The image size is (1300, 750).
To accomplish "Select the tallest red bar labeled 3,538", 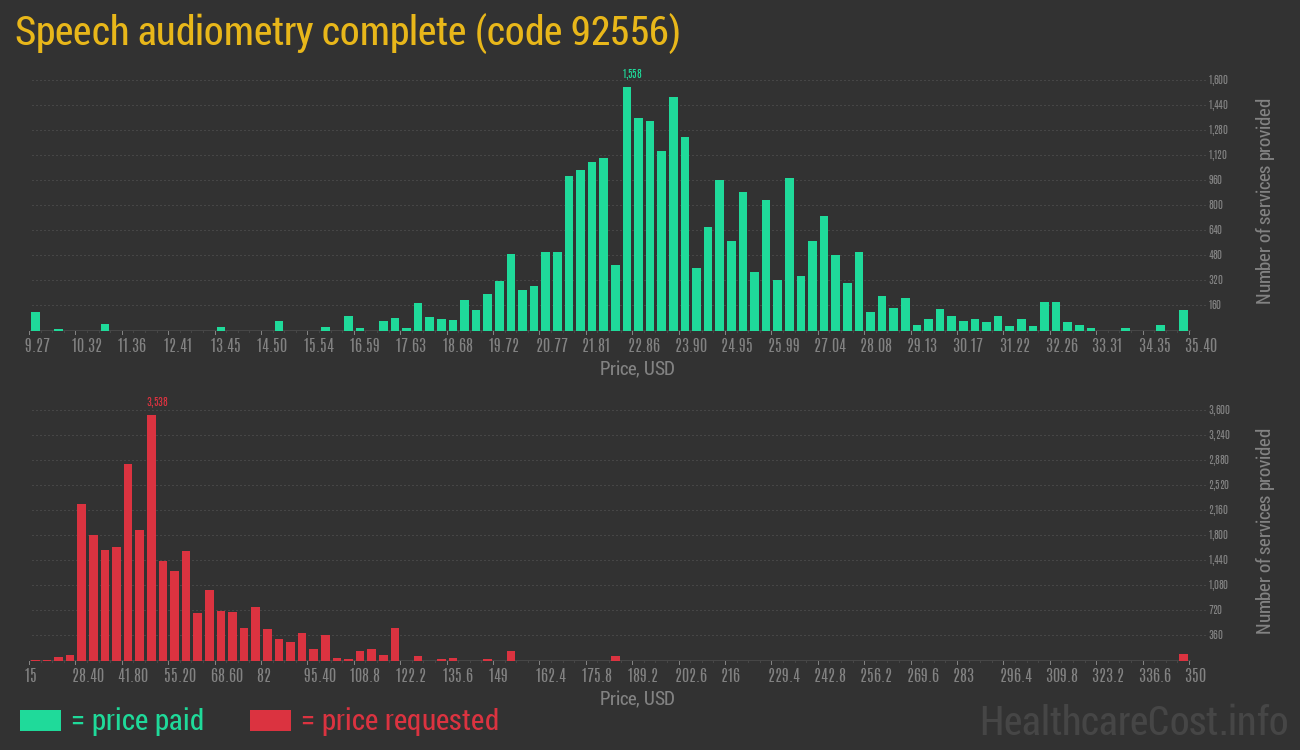I will pos(152,537).
